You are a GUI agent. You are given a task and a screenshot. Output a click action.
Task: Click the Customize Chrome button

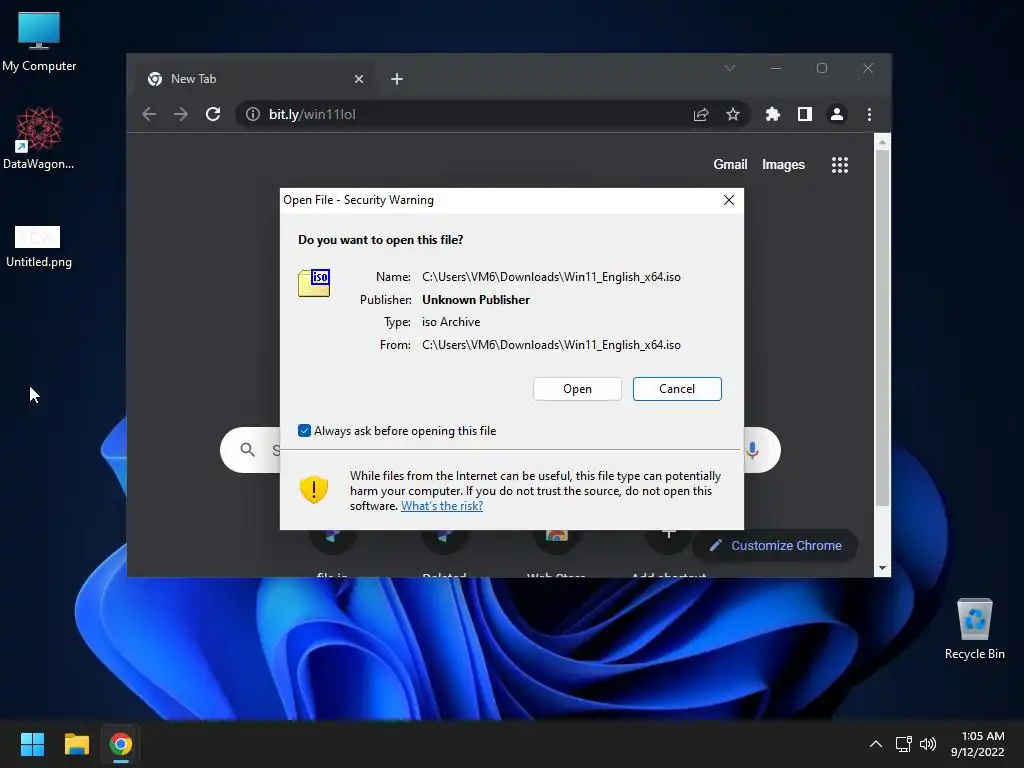(775, 545)
